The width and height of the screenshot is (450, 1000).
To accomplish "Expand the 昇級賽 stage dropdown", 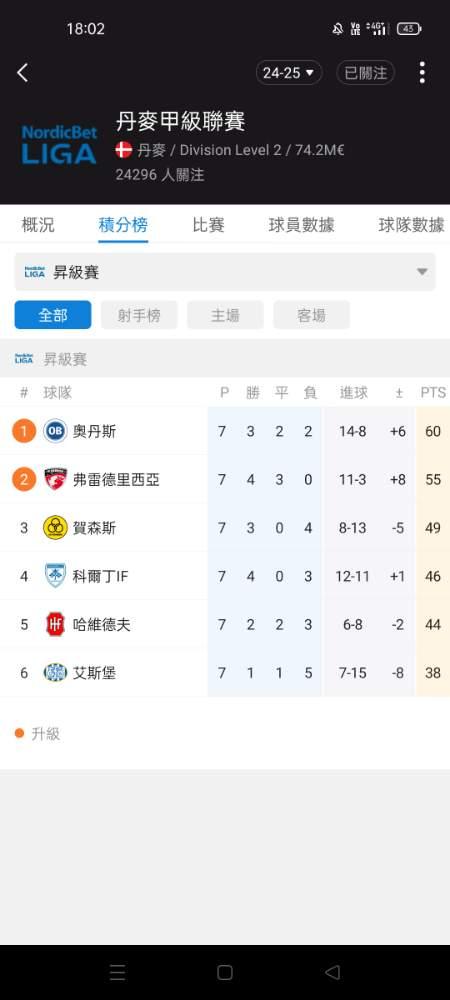I will coord(225,272).
